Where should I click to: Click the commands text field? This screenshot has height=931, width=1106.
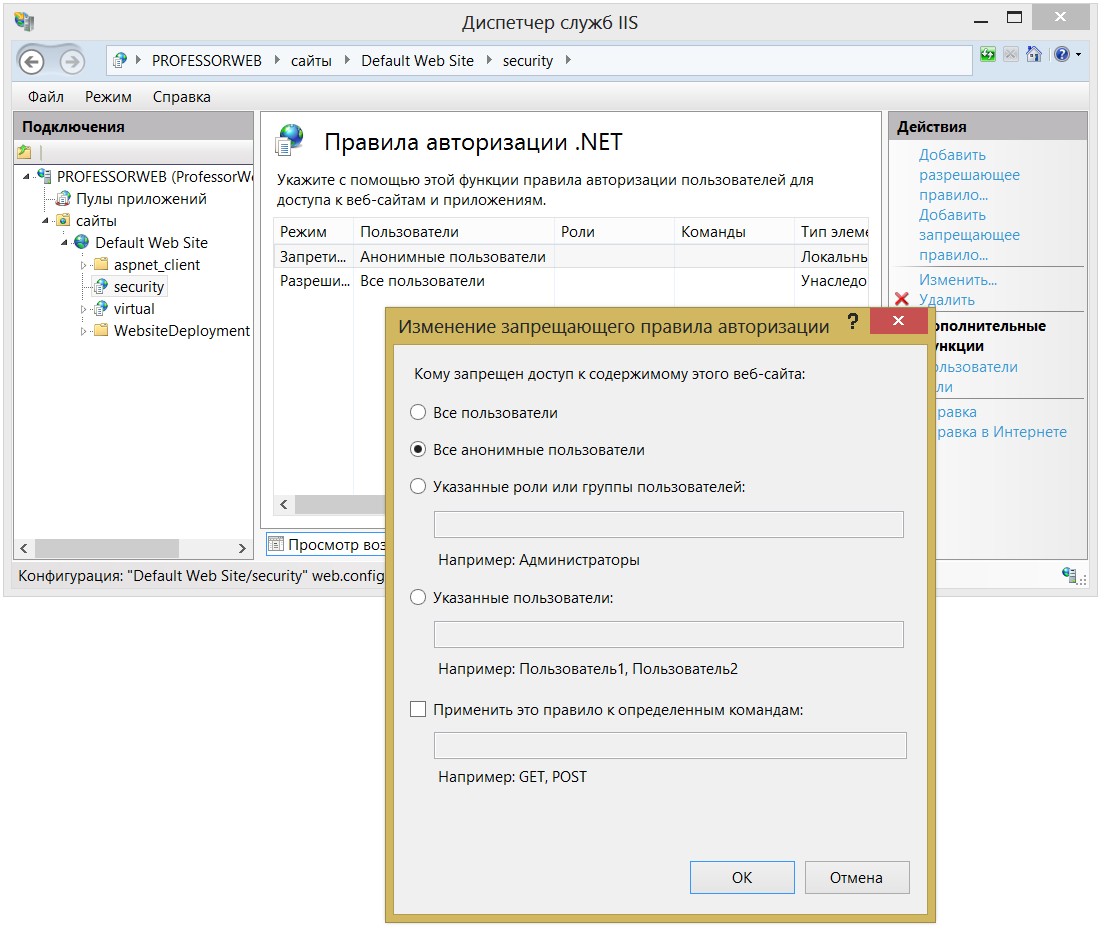(670, 746)
